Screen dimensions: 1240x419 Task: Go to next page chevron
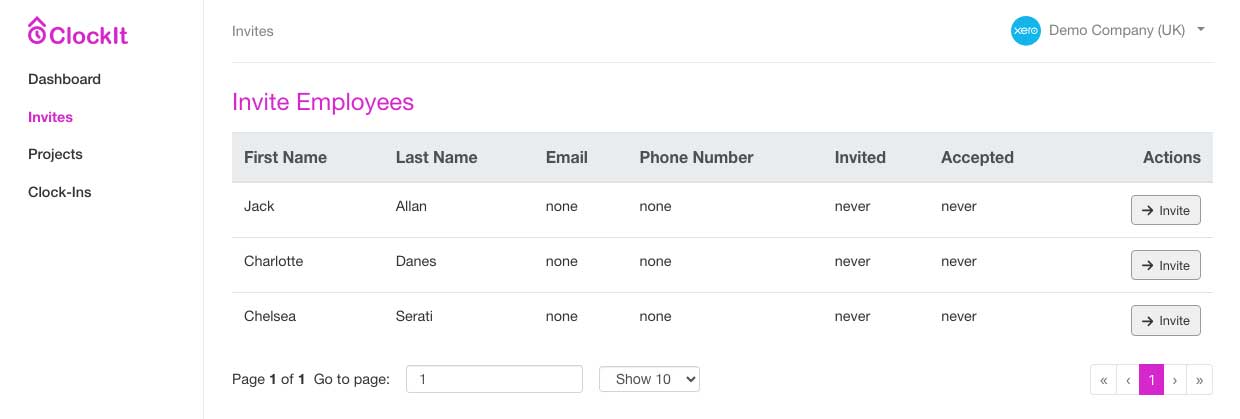click(x=1175, y=380)
